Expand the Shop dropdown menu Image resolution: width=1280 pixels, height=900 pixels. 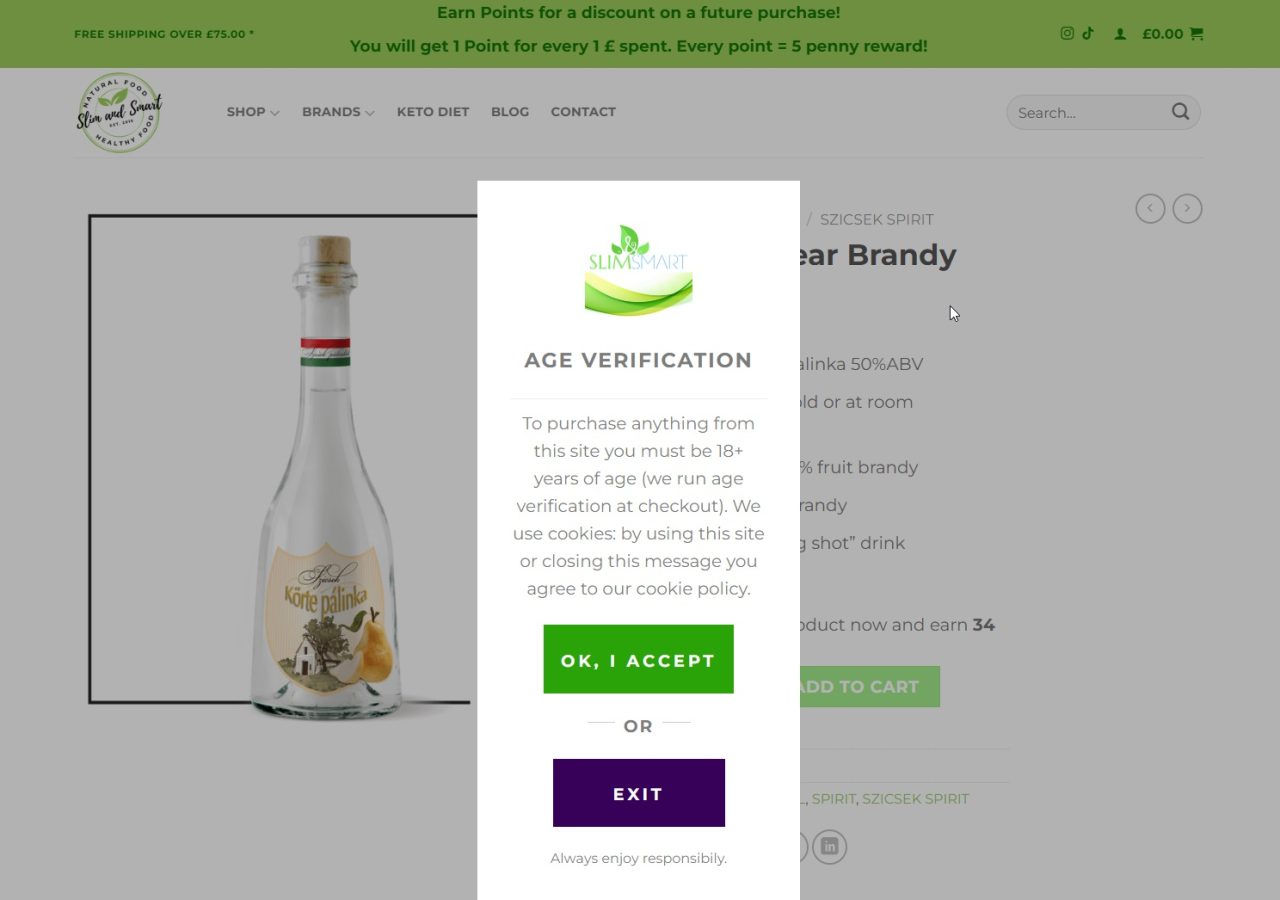pos(252,112)
